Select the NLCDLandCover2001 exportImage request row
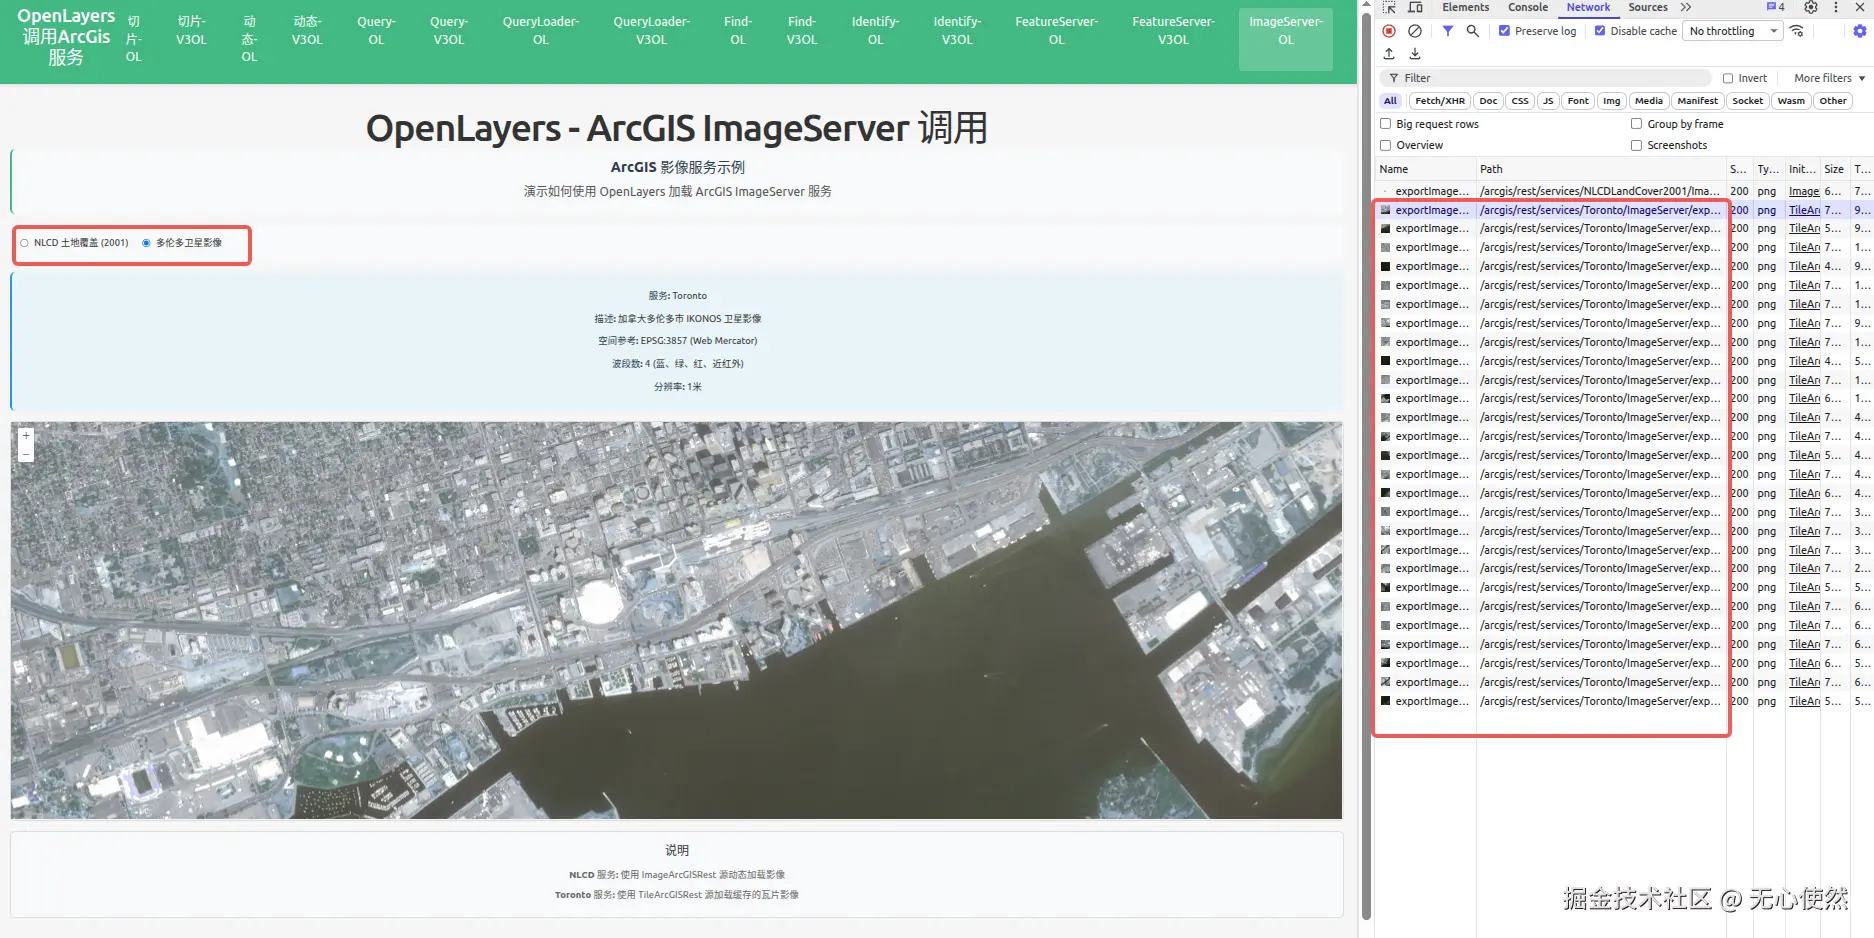Image resolution: width=1874 pixels, height=938 pixels. coord(1624,191)
